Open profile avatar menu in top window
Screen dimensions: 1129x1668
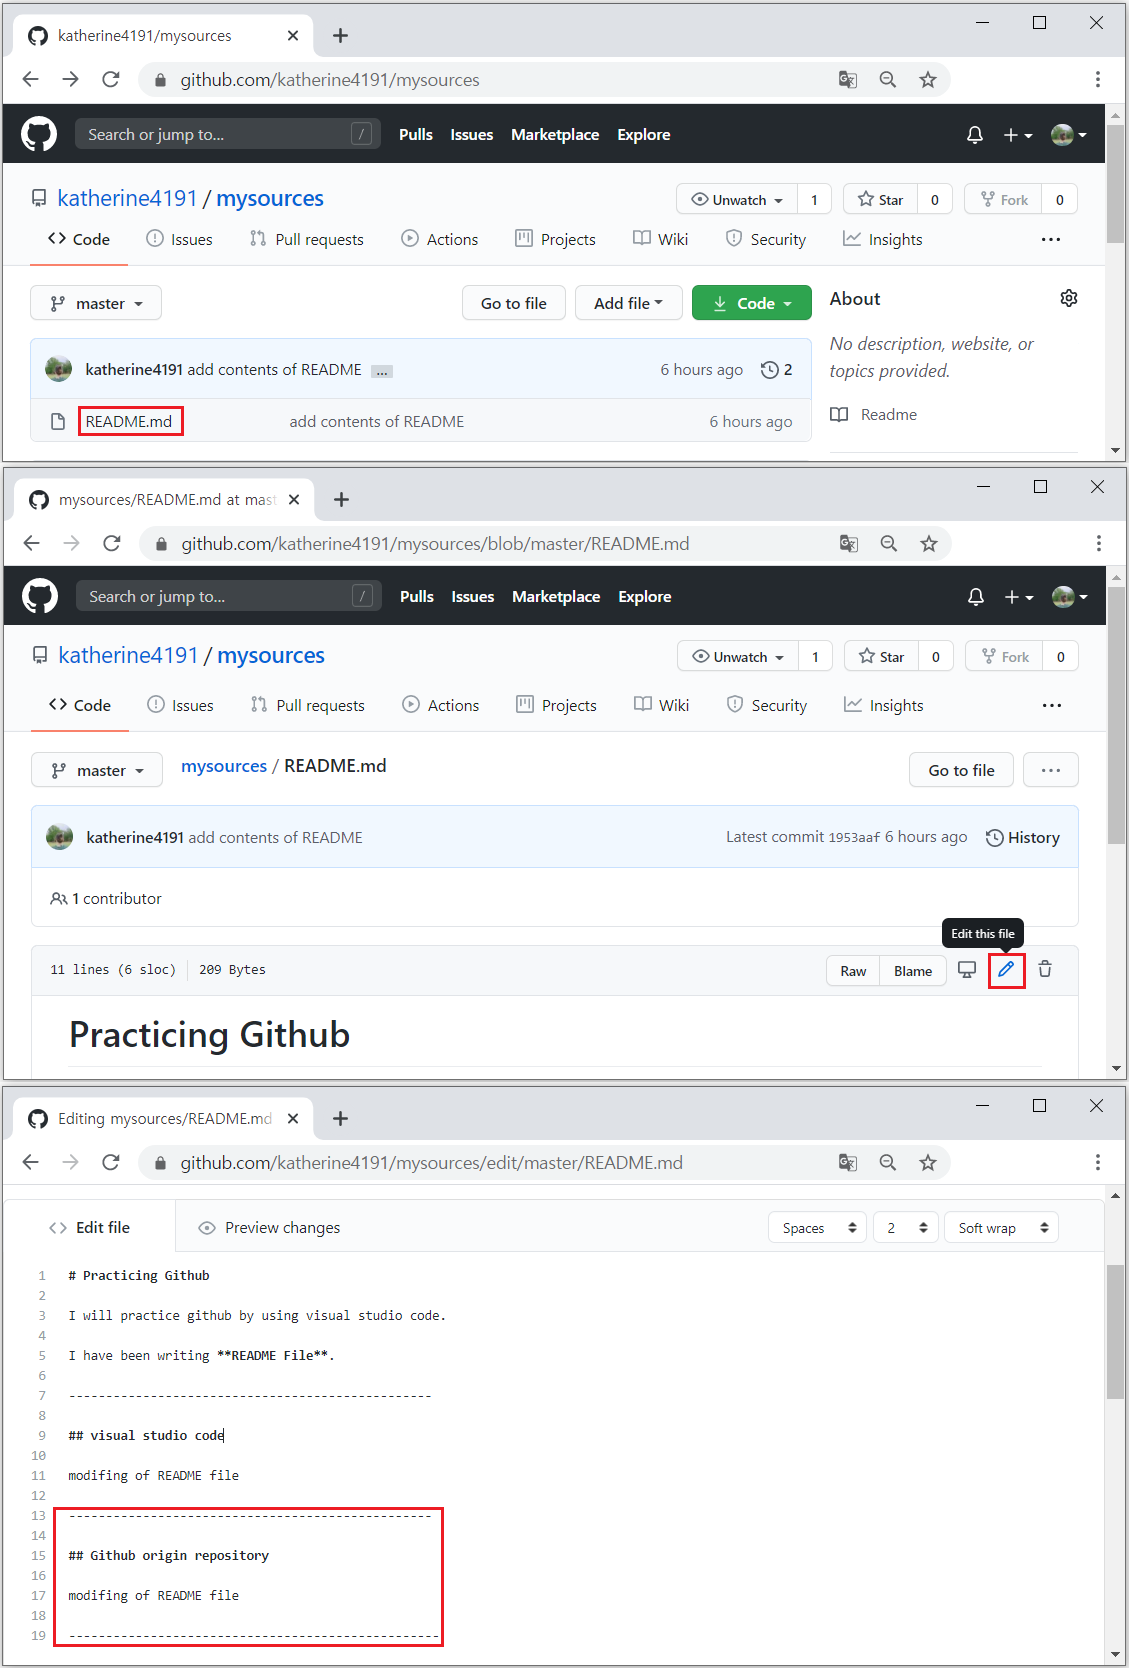click(x=1069, y=135)
